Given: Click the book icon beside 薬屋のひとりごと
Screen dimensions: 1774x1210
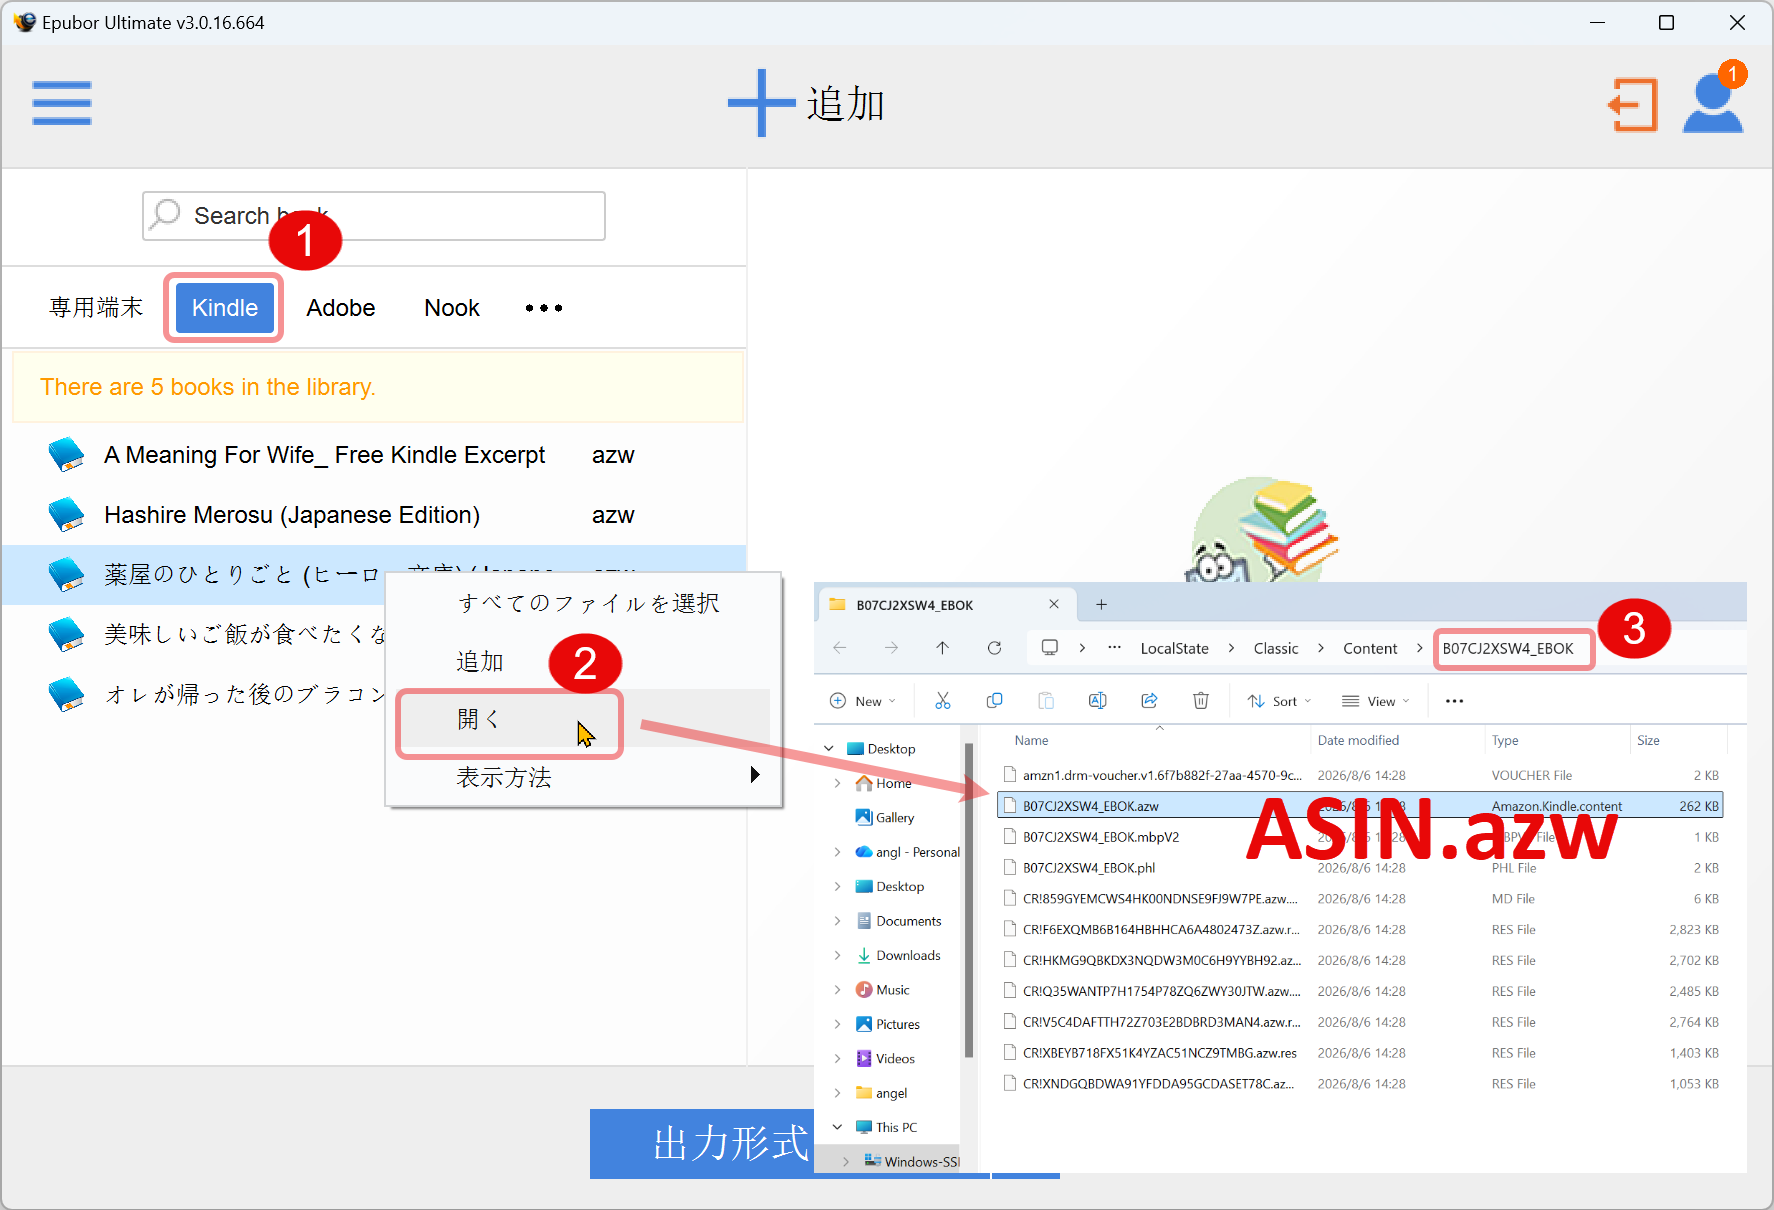Looking at the screenshot, I should point(67,574).
